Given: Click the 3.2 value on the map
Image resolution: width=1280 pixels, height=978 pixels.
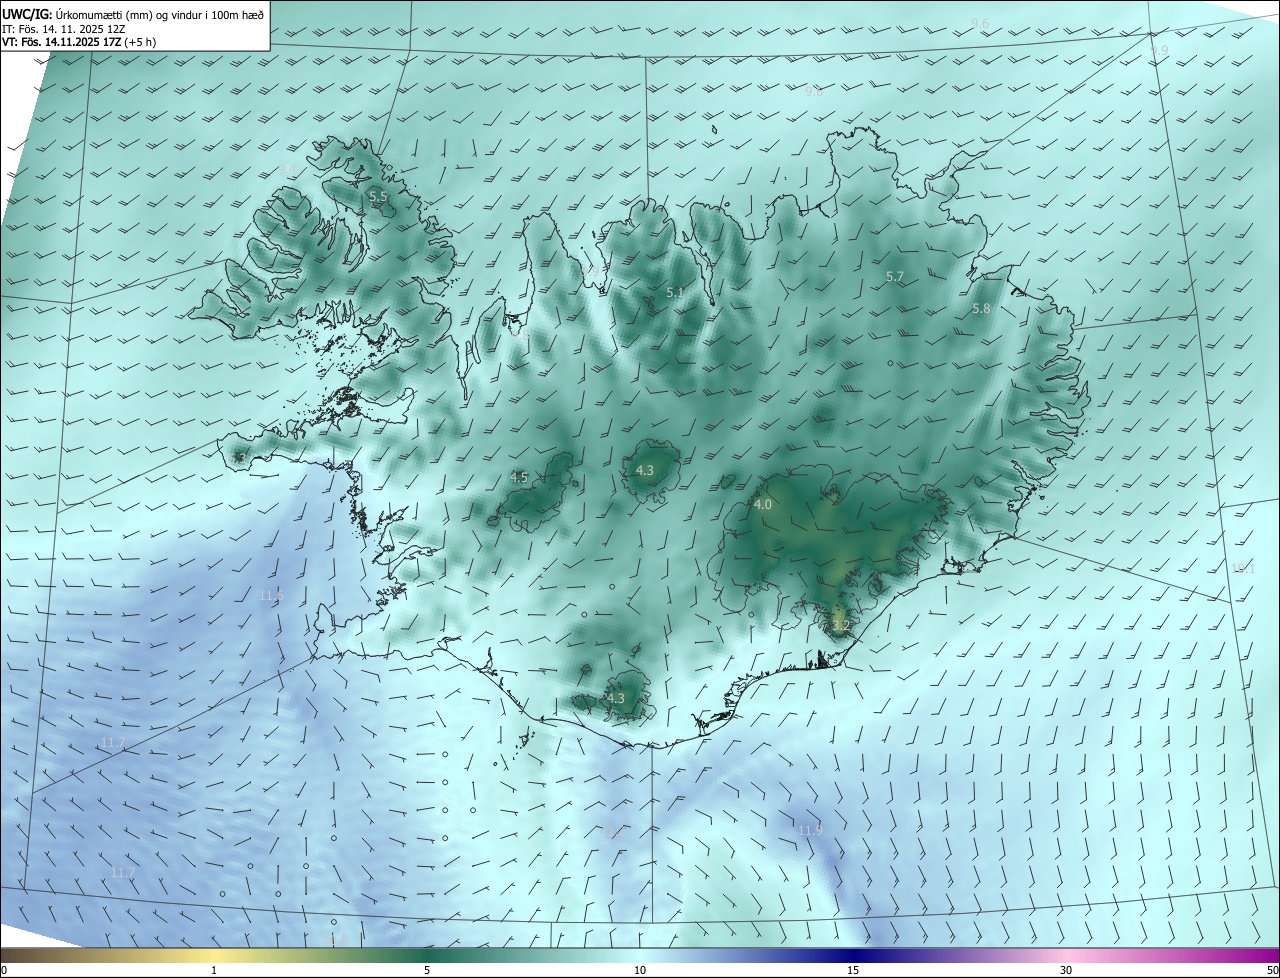Looking at the screenshot, I should click(841, 626).
